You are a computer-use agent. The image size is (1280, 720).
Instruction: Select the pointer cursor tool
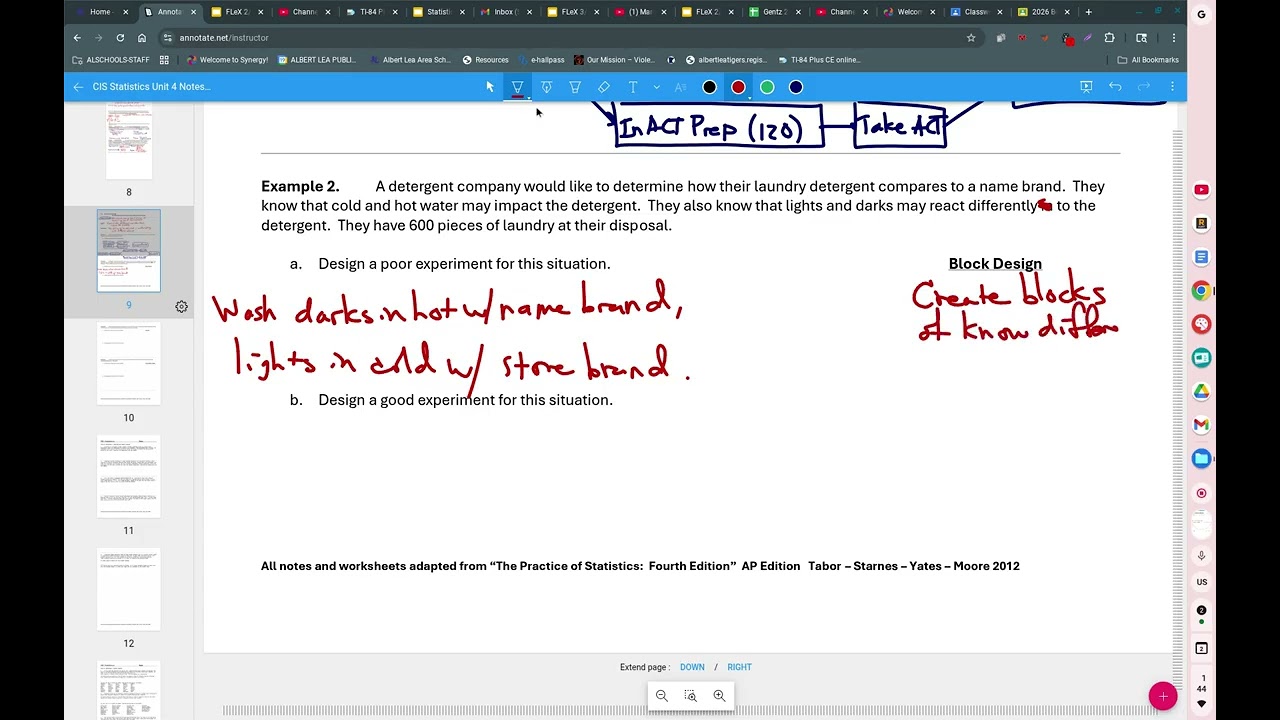(490, 87)
